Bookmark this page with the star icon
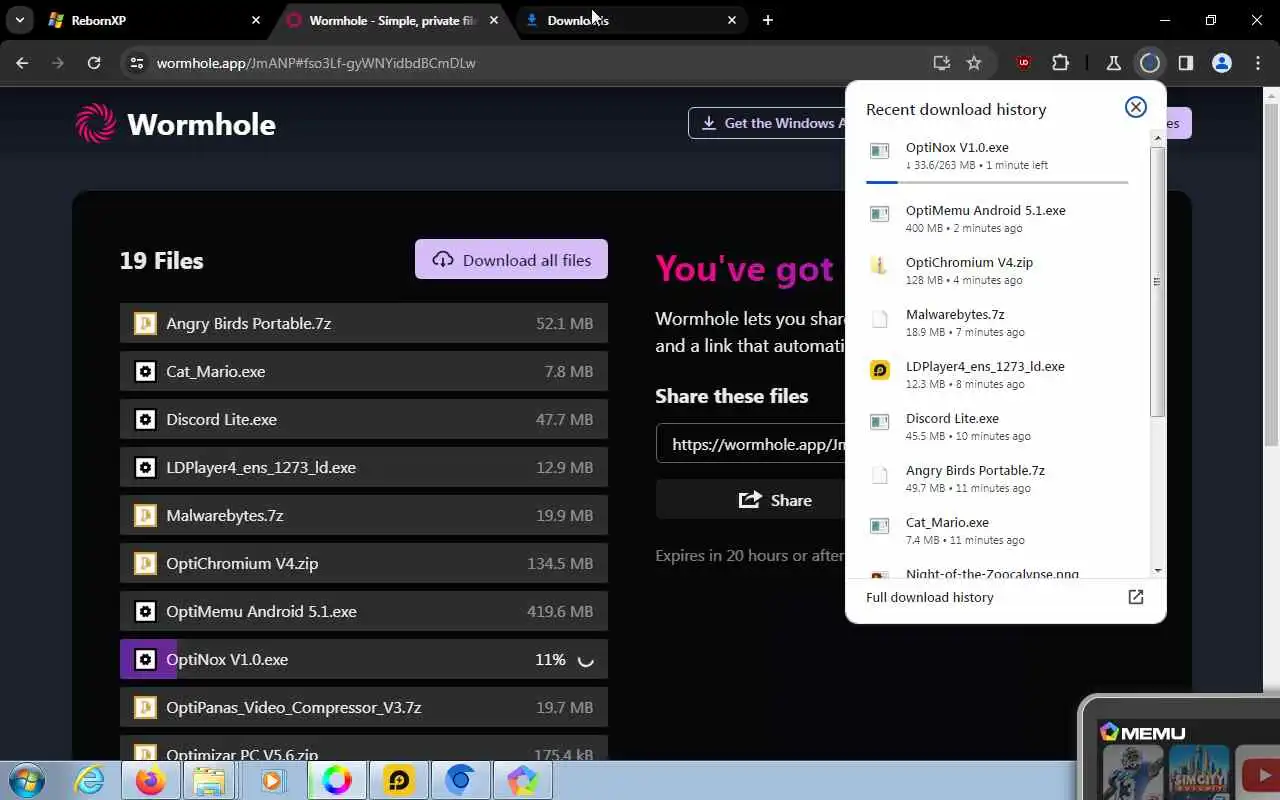Image resolution: width=1280 pixels, height=800 pixels. click(974, 63)
